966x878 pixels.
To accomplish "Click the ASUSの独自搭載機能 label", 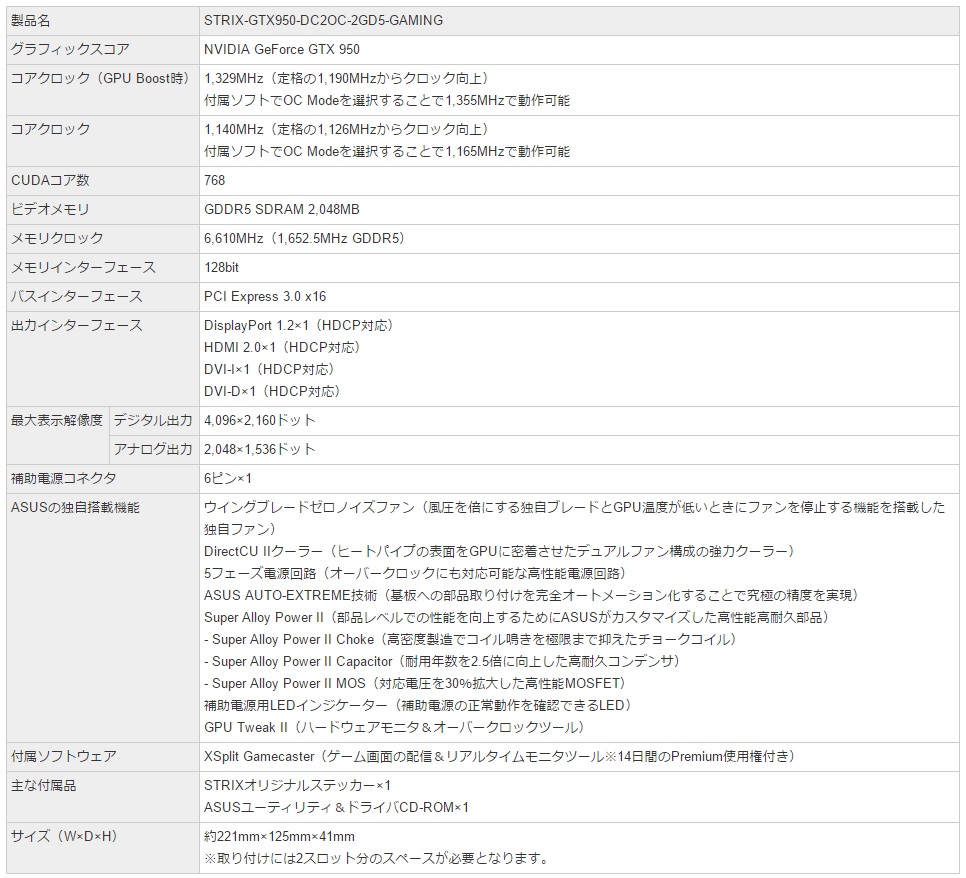I will [x=75, y=507].
